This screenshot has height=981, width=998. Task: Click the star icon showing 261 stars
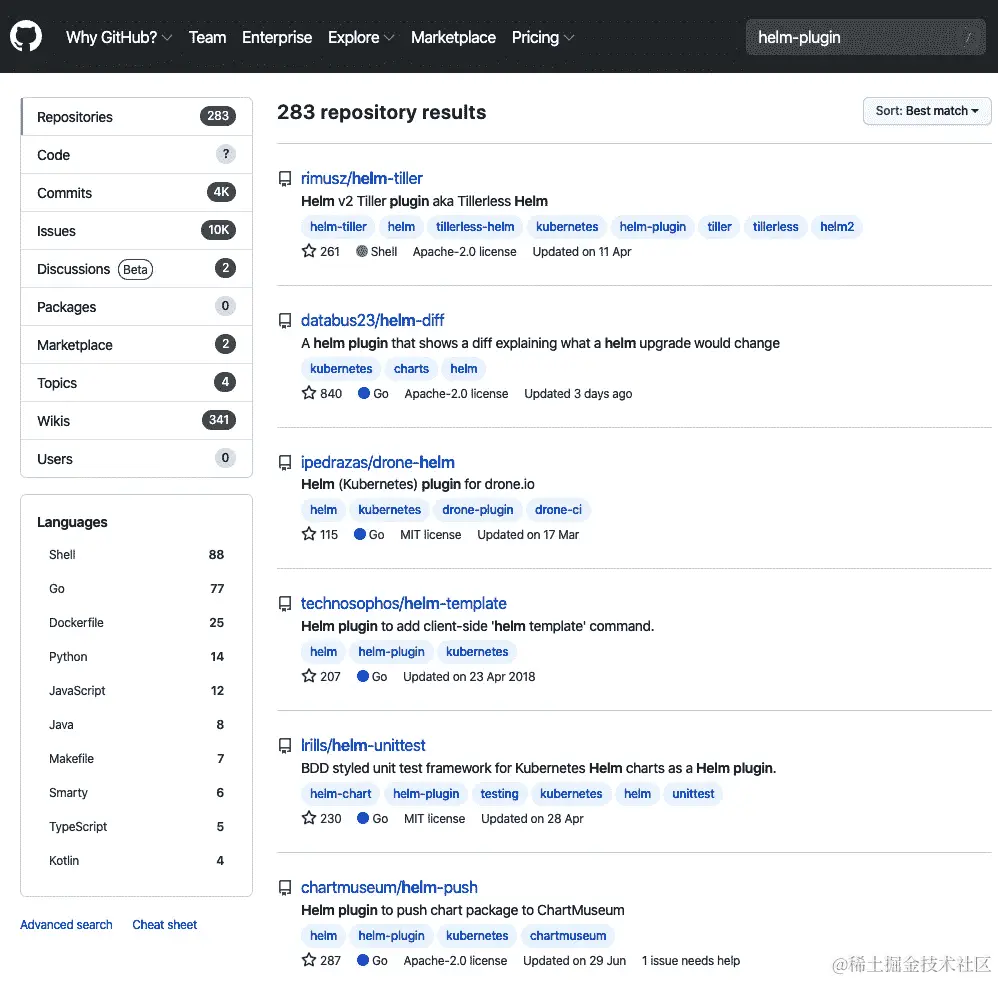pyautogui.click(x=309, y=251)
